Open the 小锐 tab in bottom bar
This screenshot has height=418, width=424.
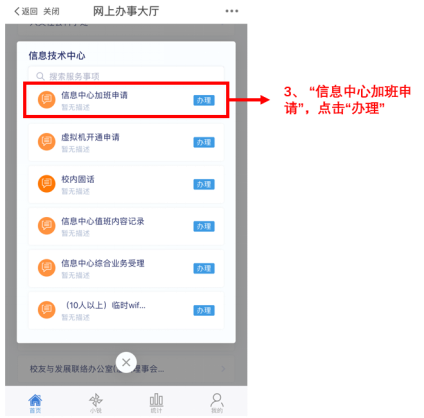click(x=96, y=403)
